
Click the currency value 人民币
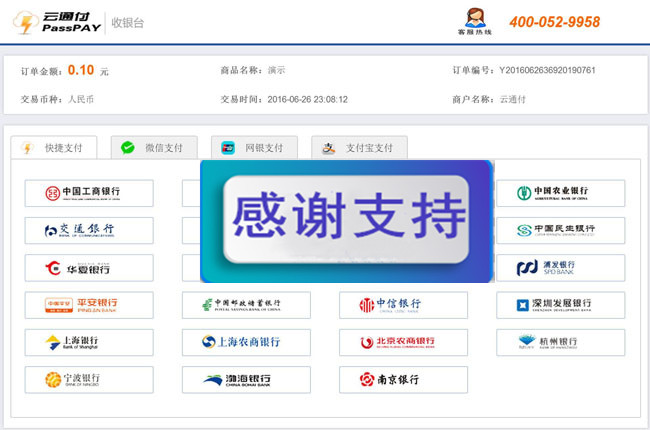tap(81, 100)
